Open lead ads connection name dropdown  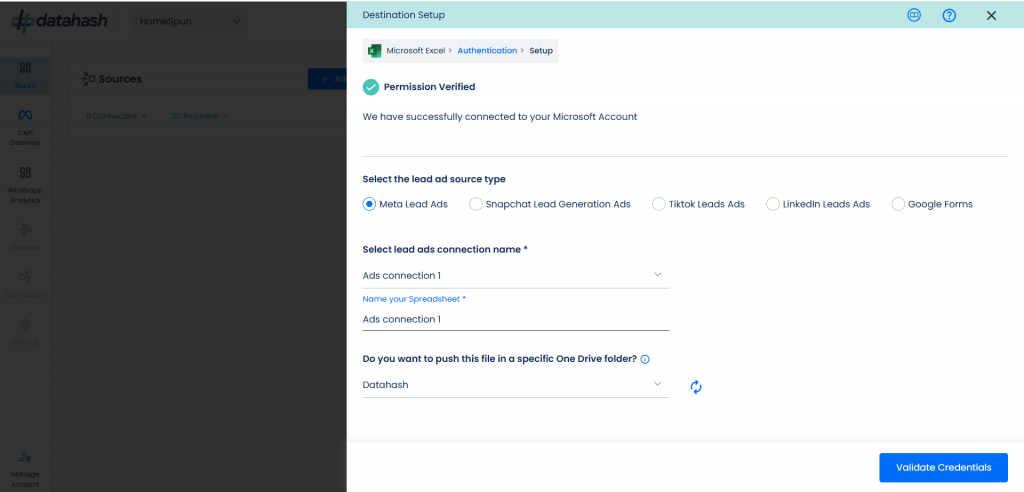pyautogui.click(x=516, y=275)
